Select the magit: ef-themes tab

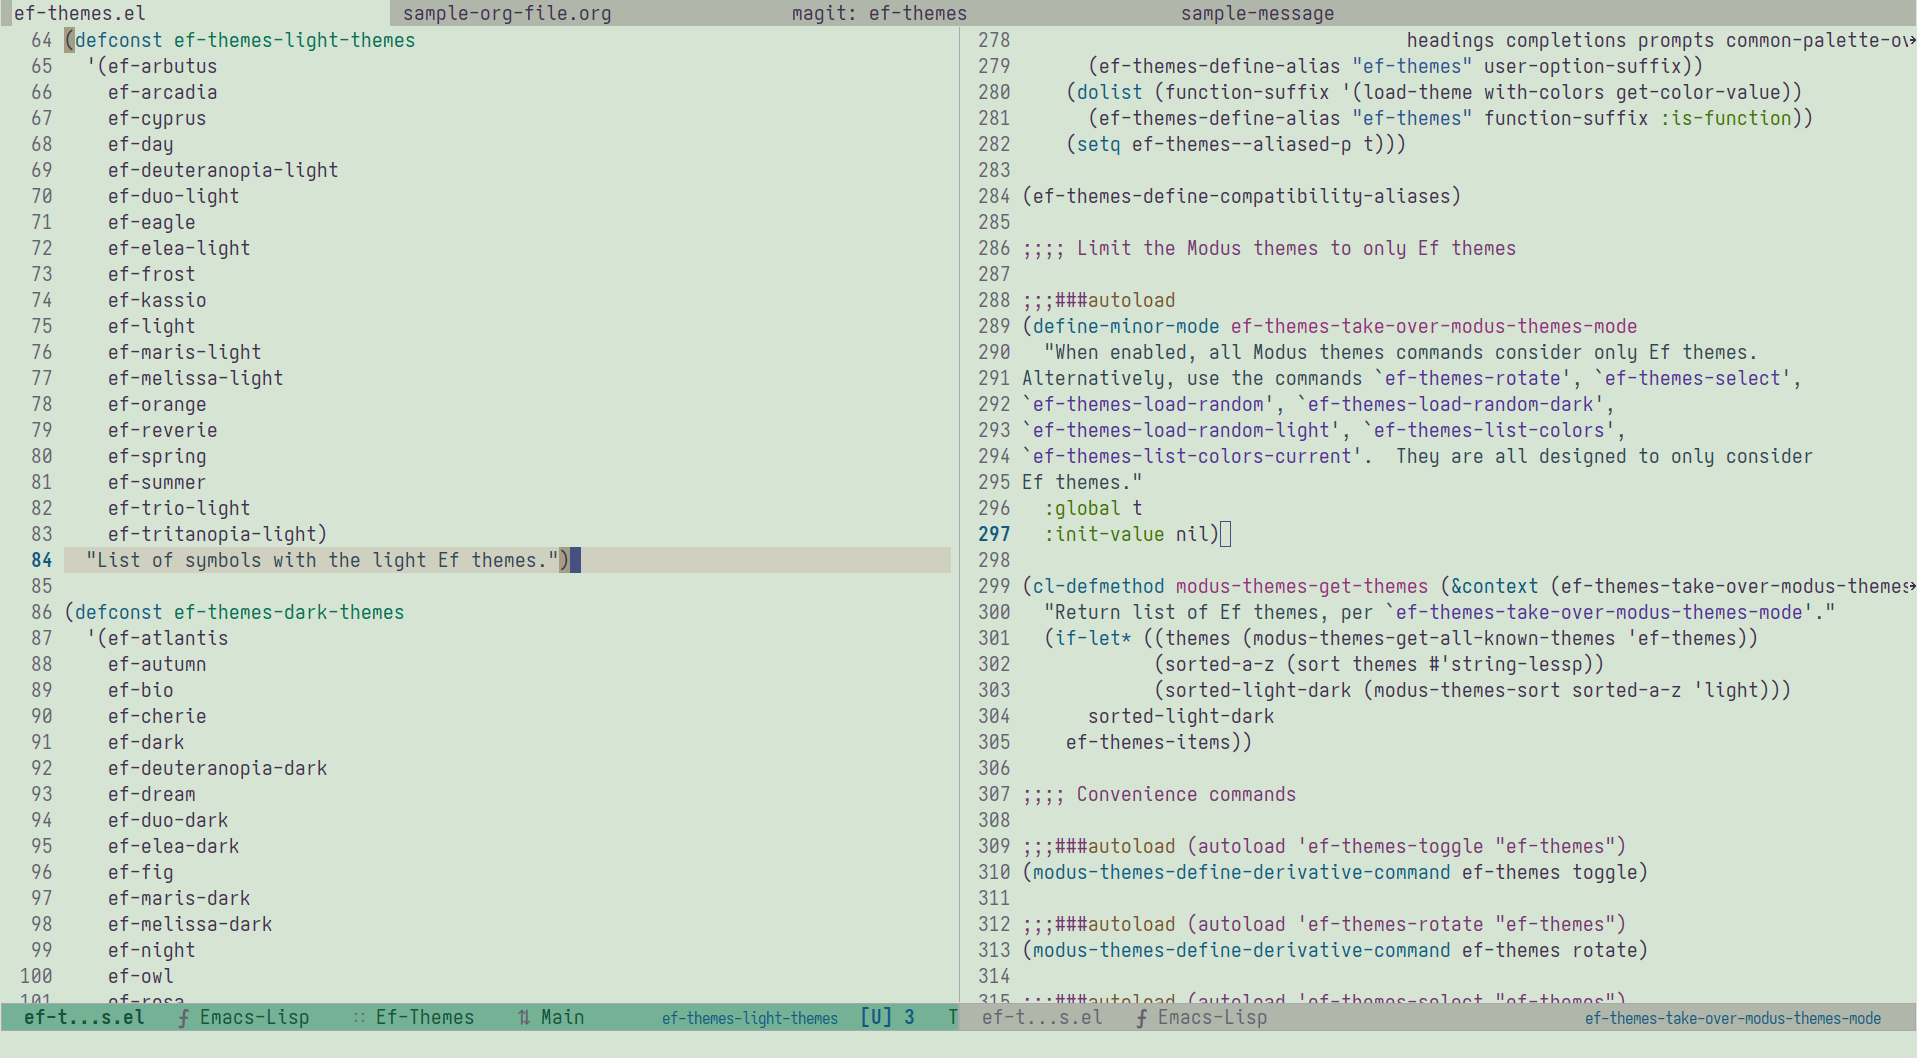coord(879,13)
